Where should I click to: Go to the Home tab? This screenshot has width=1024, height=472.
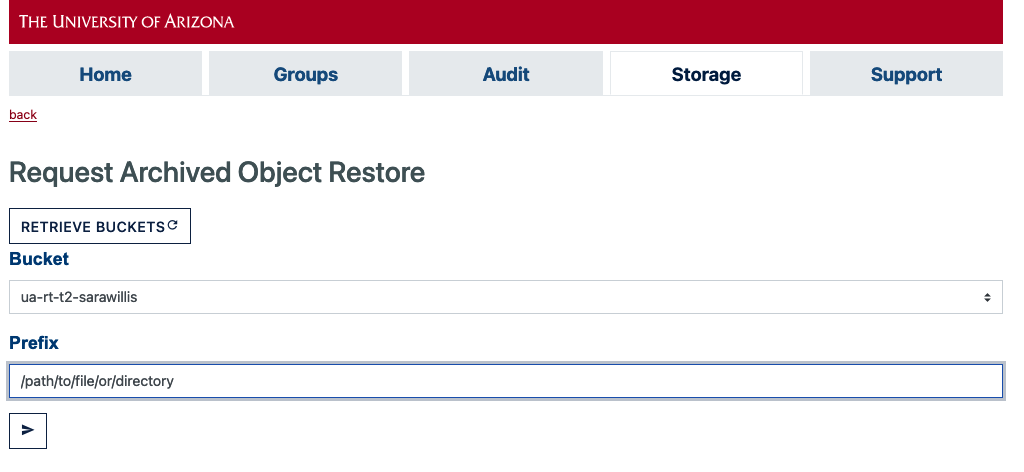pos(105,74)
